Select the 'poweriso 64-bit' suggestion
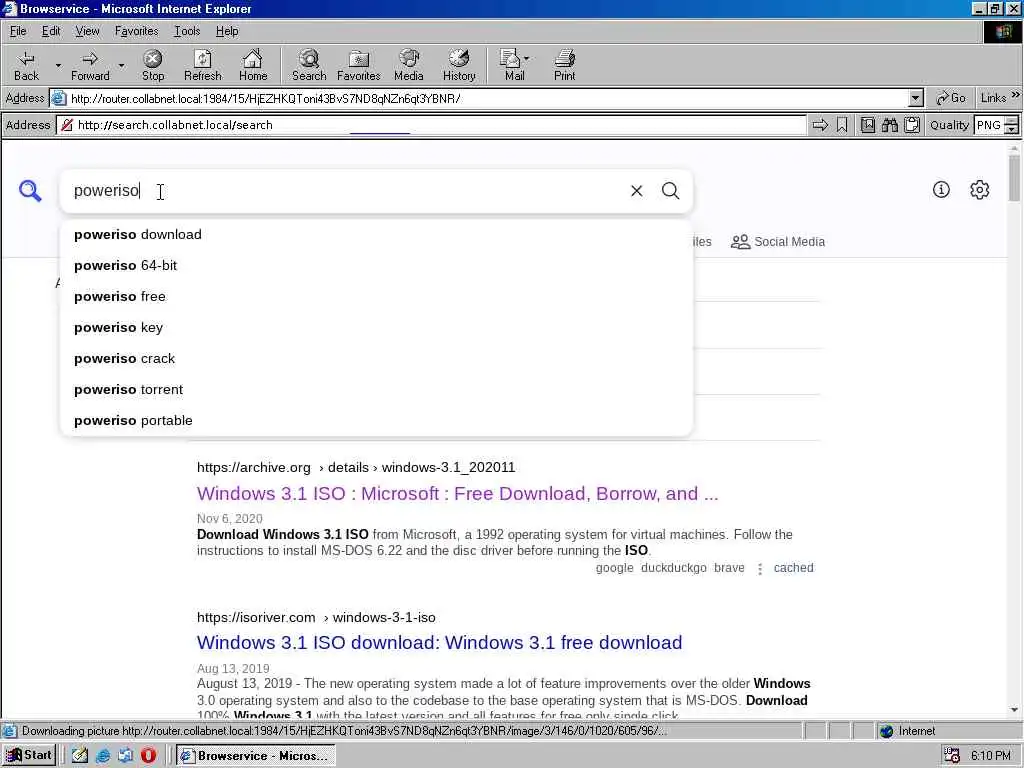The width and height of the screenshot is (1024, 768). 376,265
